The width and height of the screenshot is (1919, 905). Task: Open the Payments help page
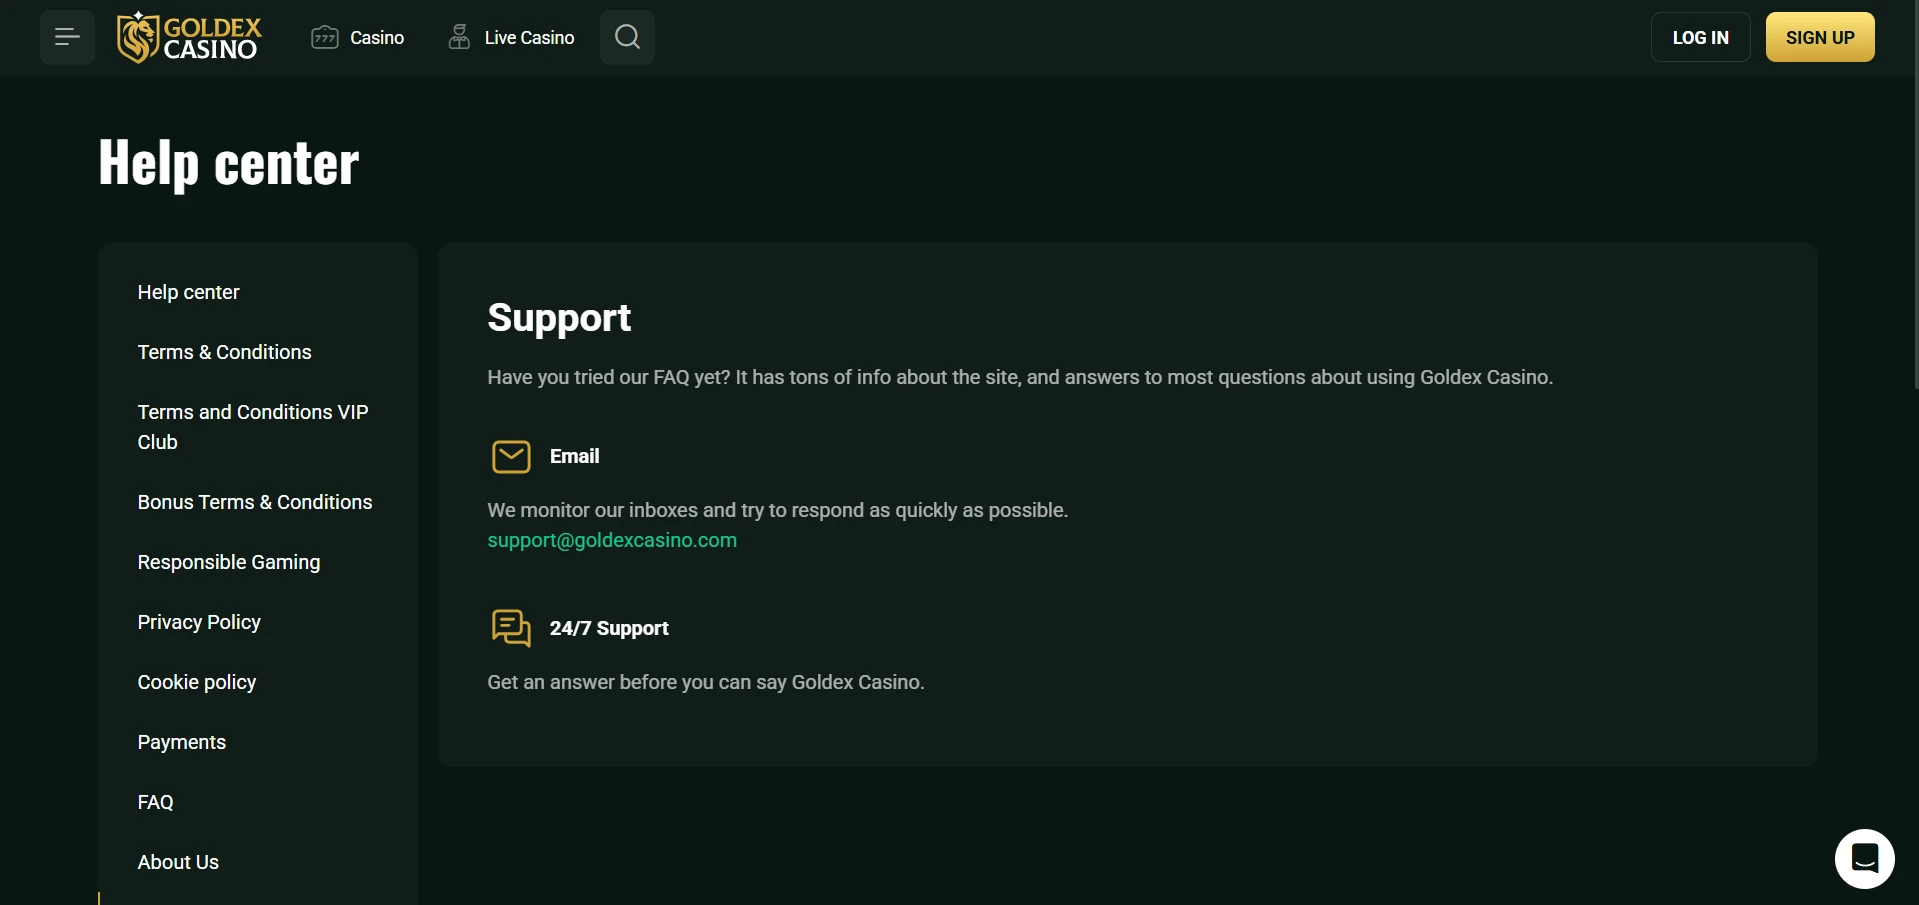tap(182, 742)
